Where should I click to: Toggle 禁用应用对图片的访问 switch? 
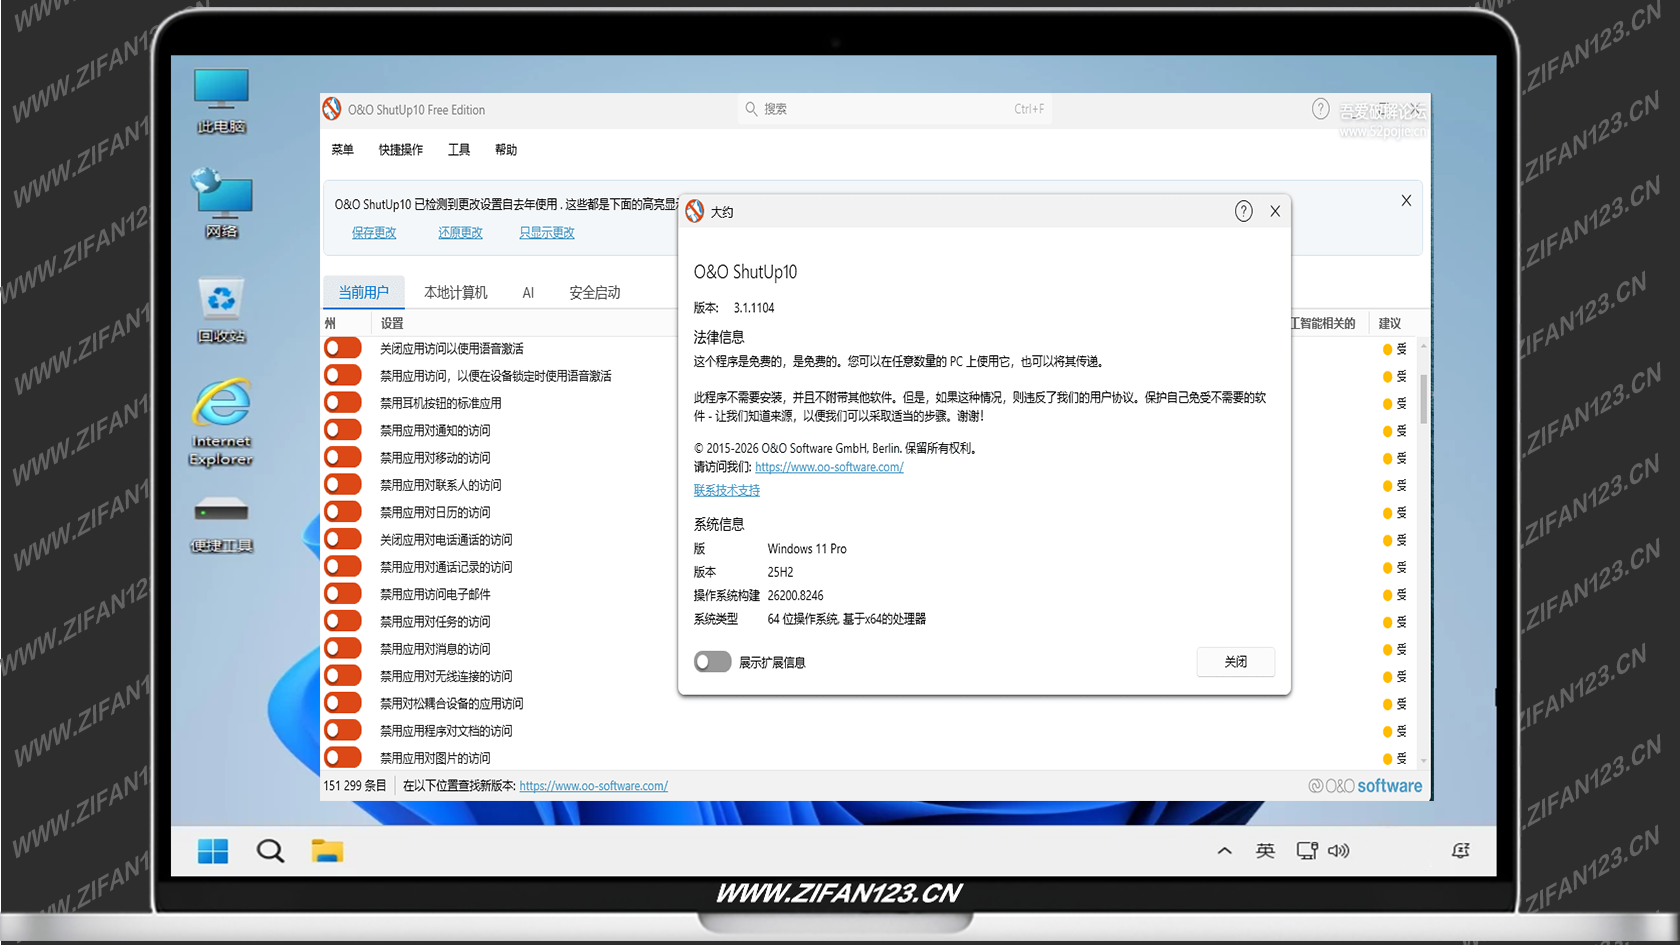(342, 758)
